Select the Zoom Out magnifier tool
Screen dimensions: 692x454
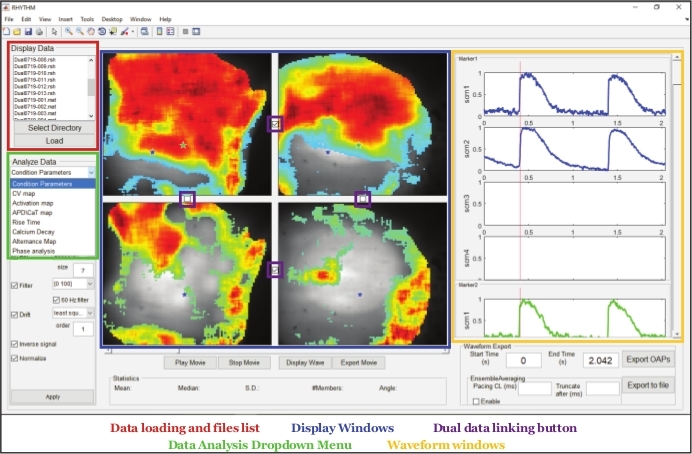click(x=79, y=31)
